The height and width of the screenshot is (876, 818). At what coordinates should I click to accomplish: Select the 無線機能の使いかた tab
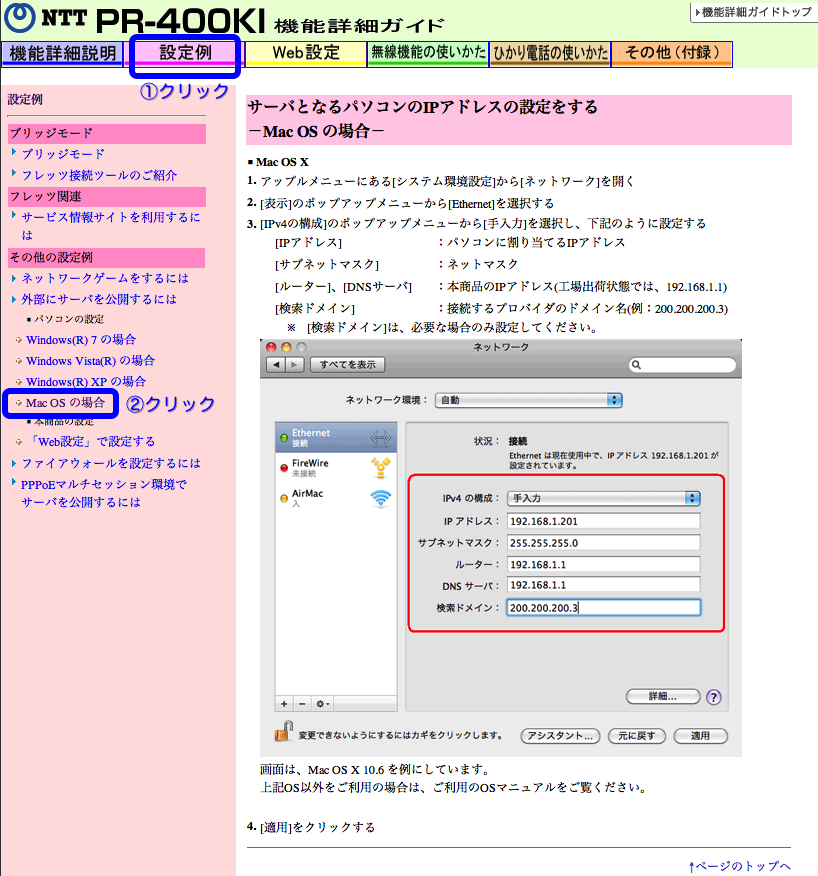(x=428, y=53)
